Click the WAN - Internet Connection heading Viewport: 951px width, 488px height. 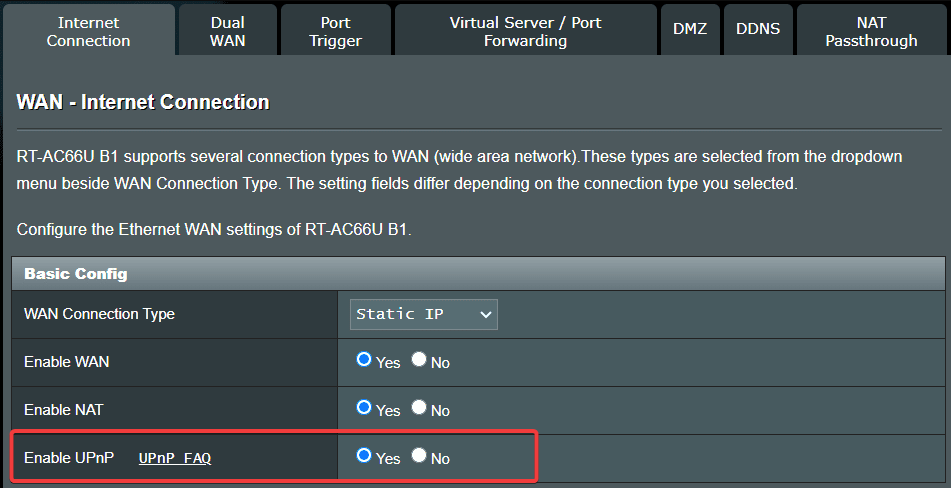click(143, 102)
